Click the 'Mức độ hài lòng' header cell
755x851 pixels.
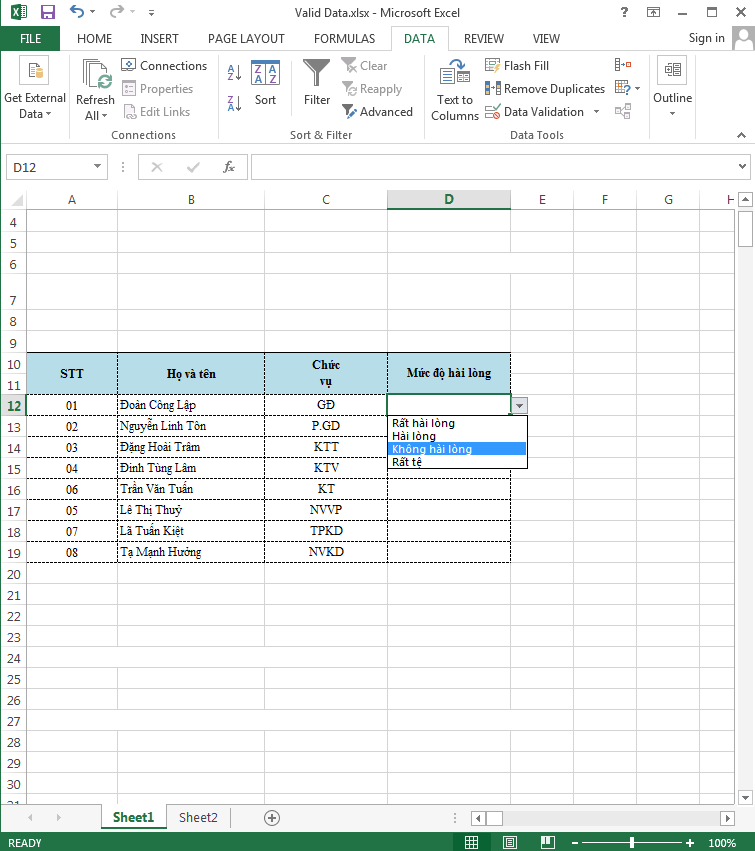coord(448,373)
